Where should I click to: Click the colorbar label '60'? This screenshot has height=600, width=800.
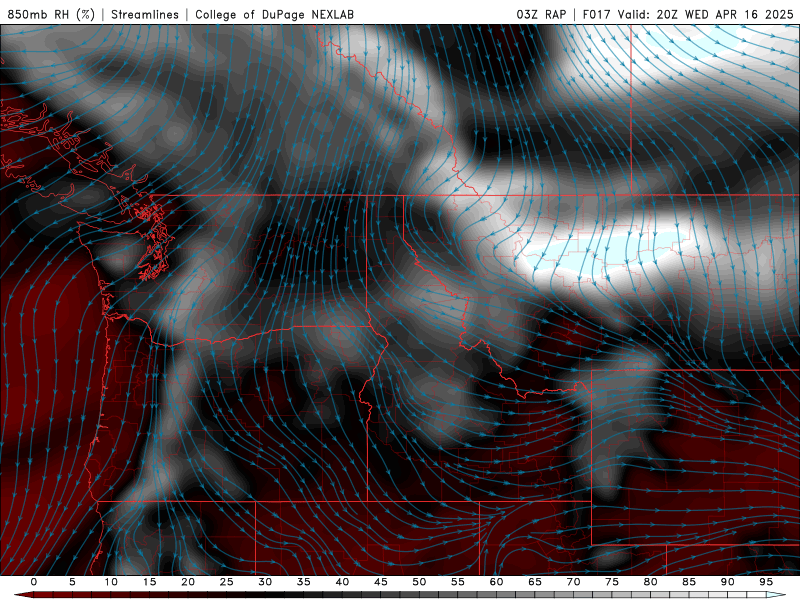(x=496, y=582)
